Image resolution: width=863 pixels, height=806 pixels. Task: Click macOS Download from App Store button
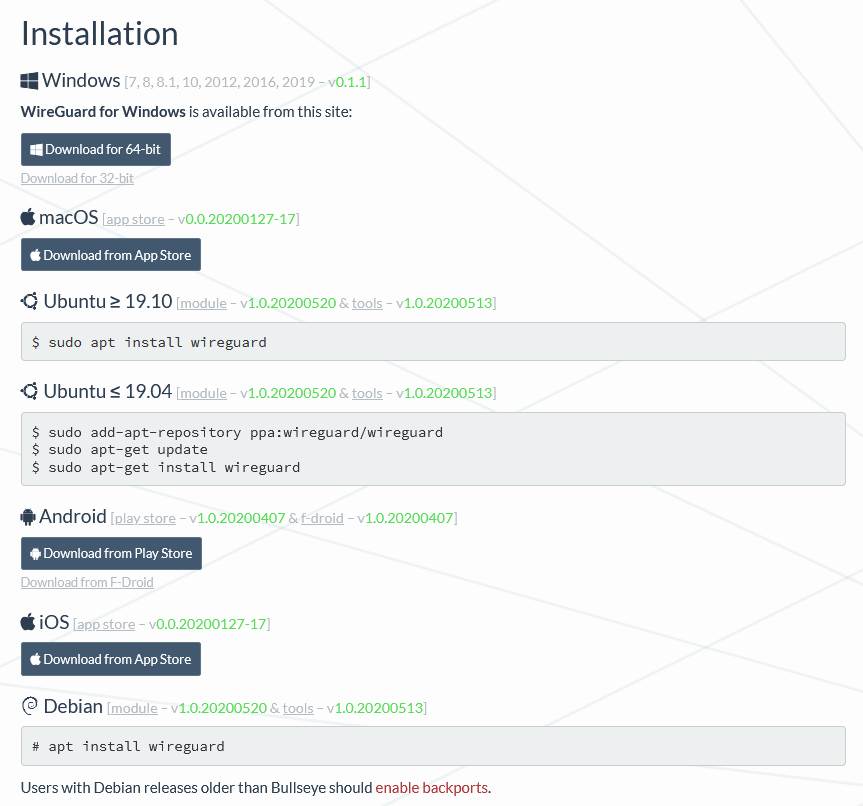(x=111, y=255)
